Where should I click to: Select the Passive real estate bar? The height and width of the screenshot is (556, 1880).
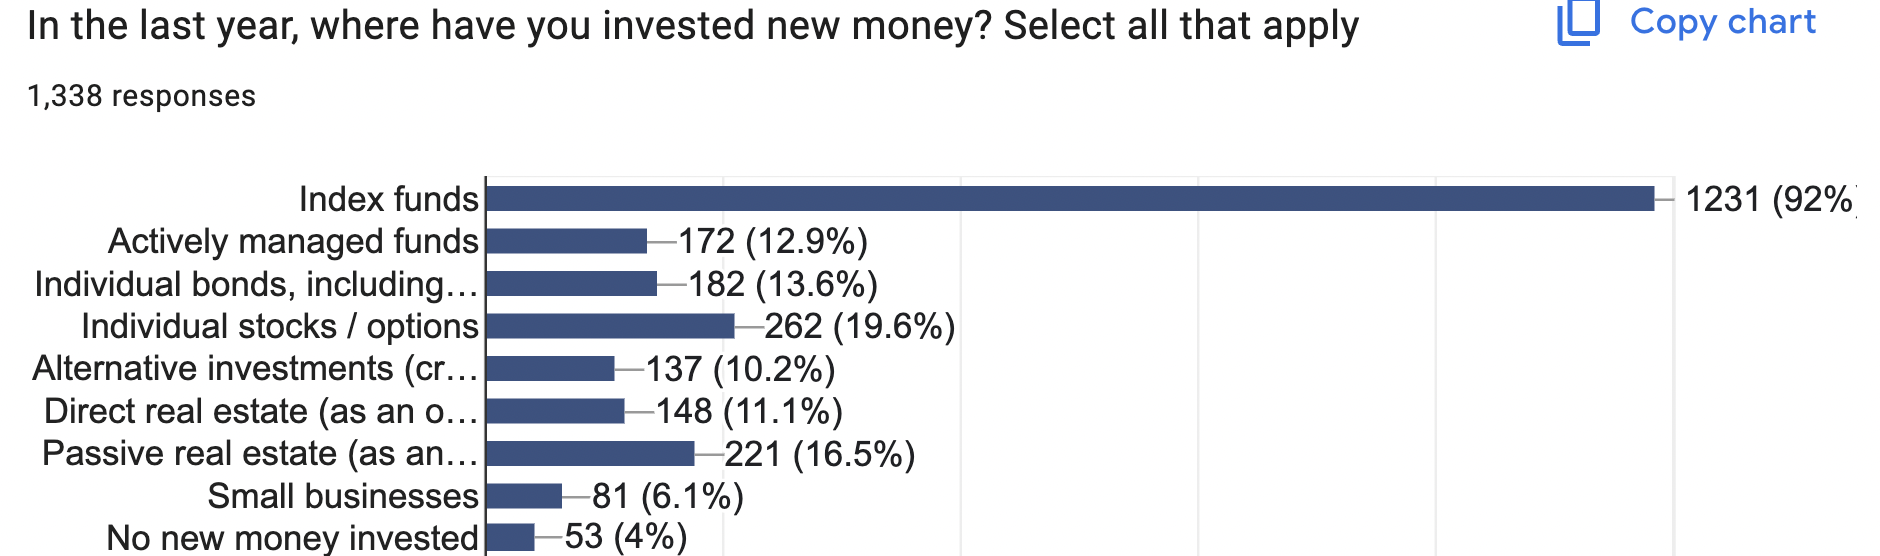pos(590,454)
